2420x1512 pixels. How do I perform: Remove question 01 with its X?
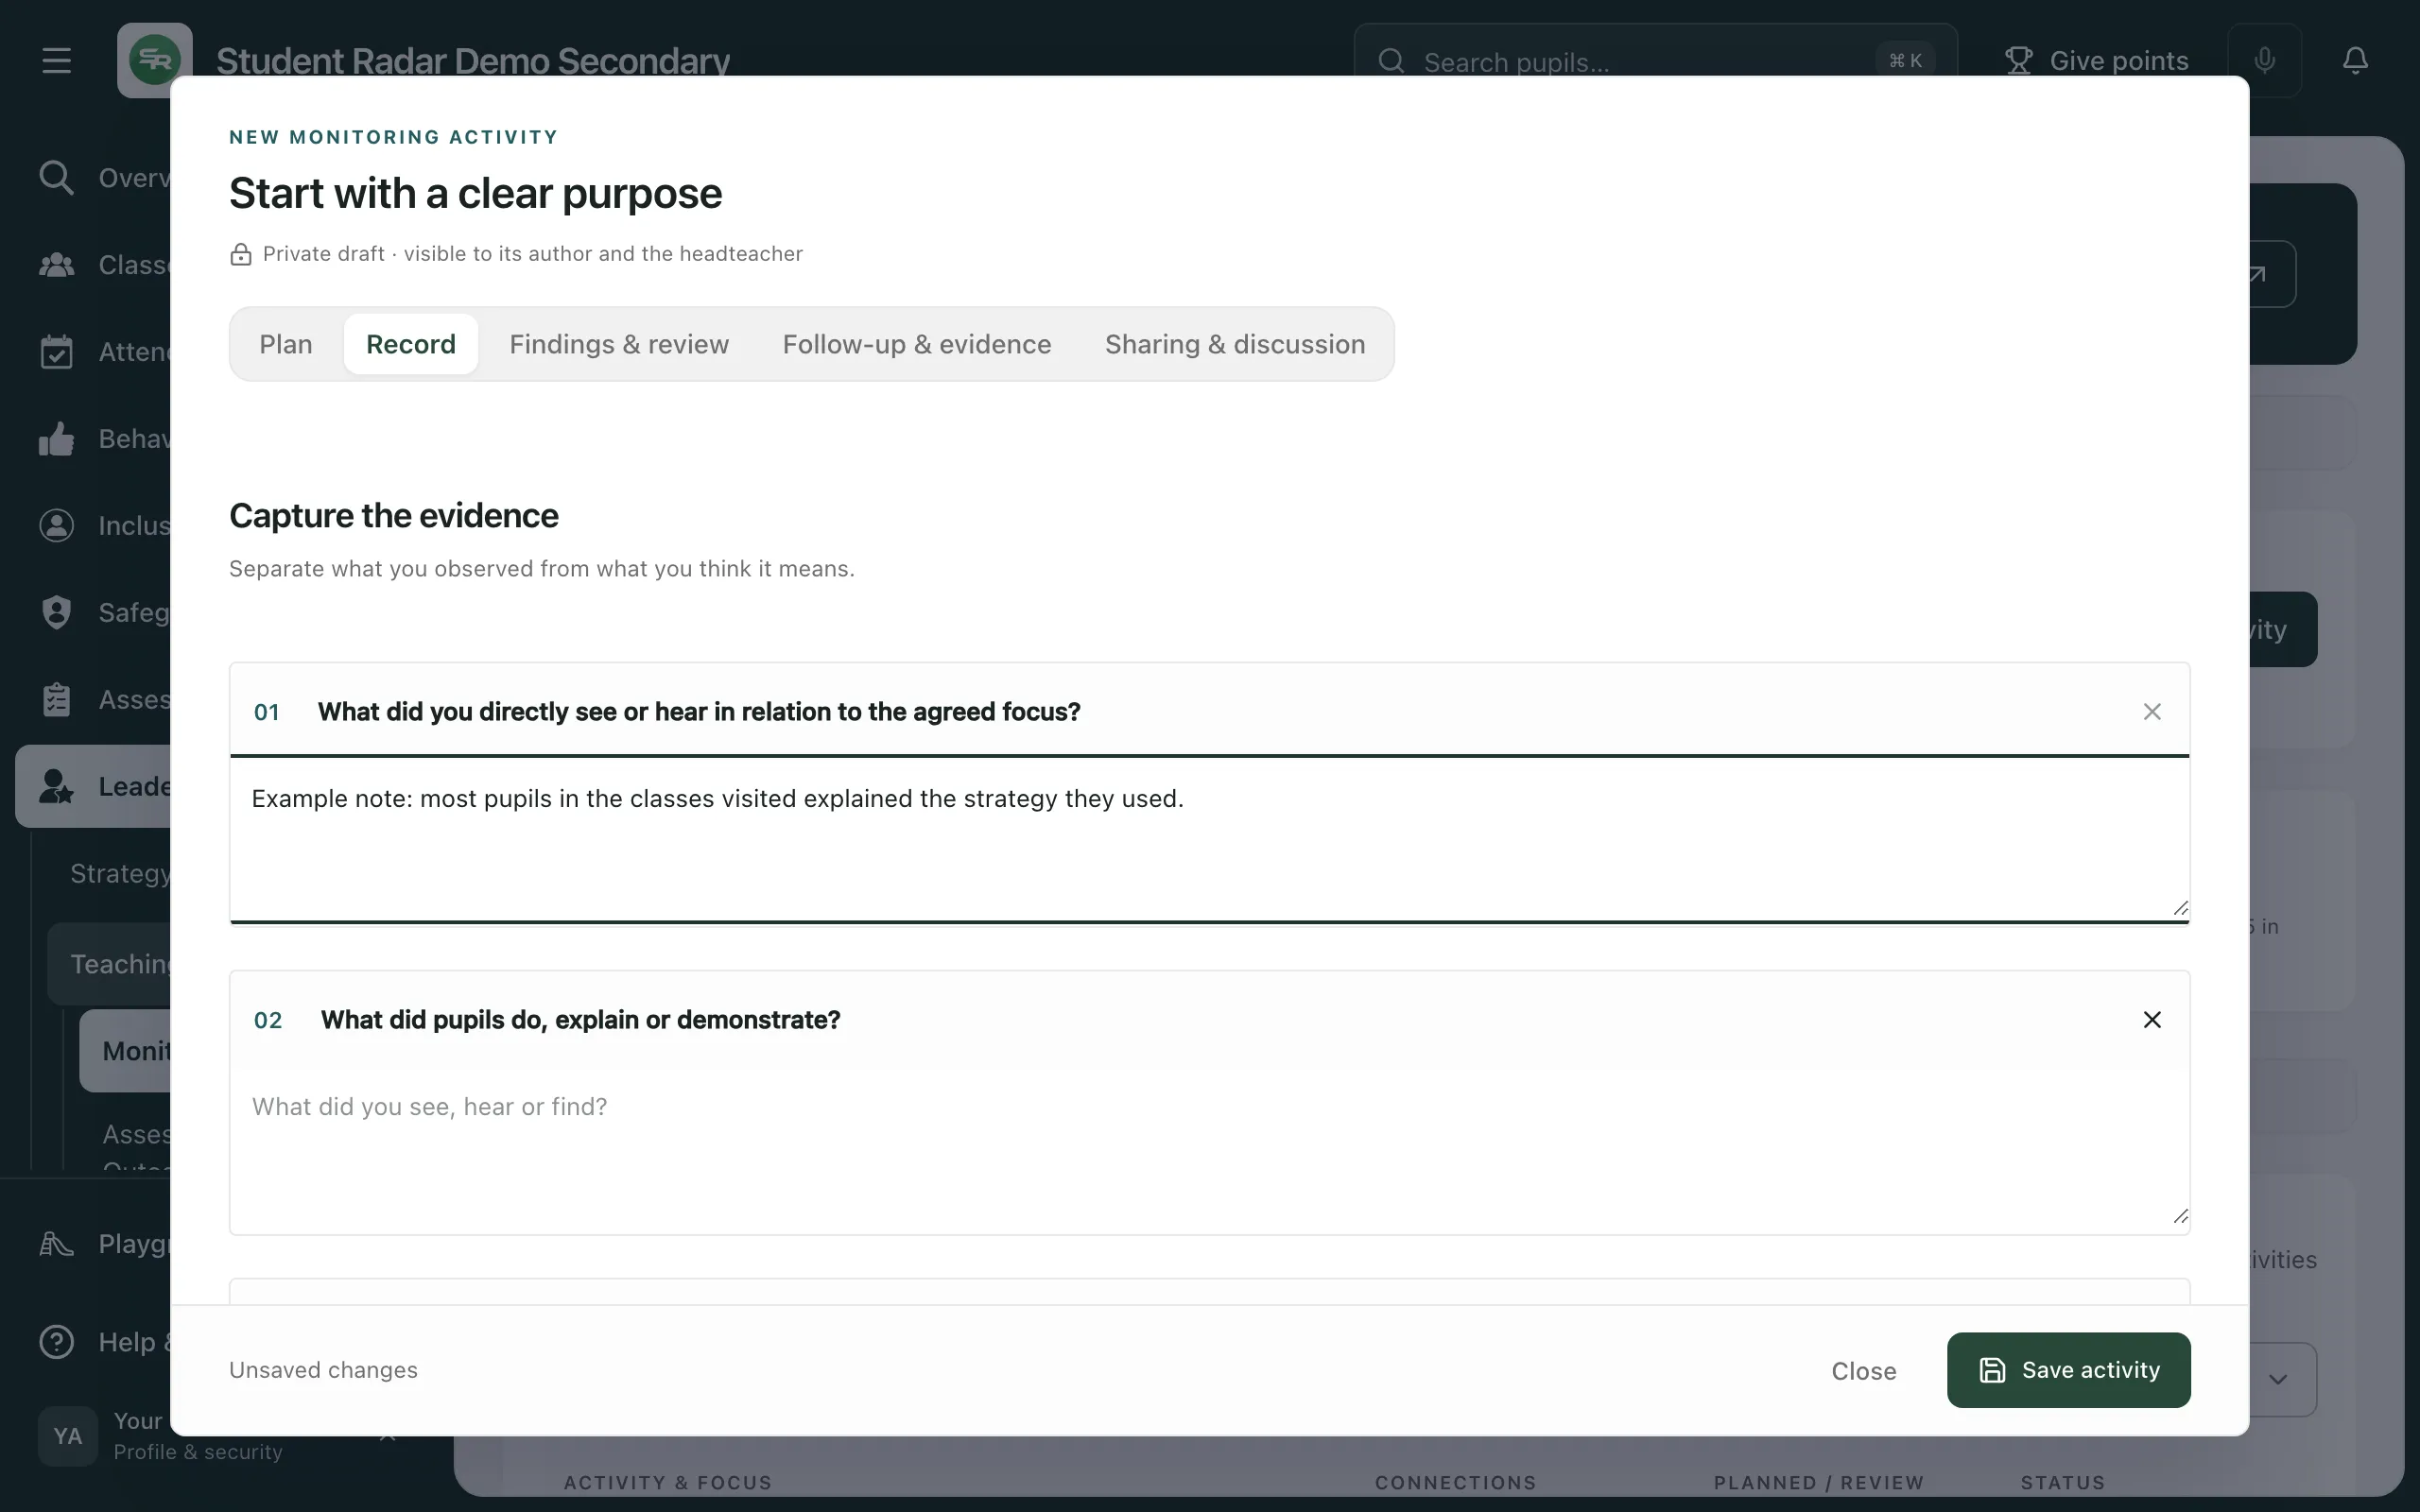click(2152, 711)
